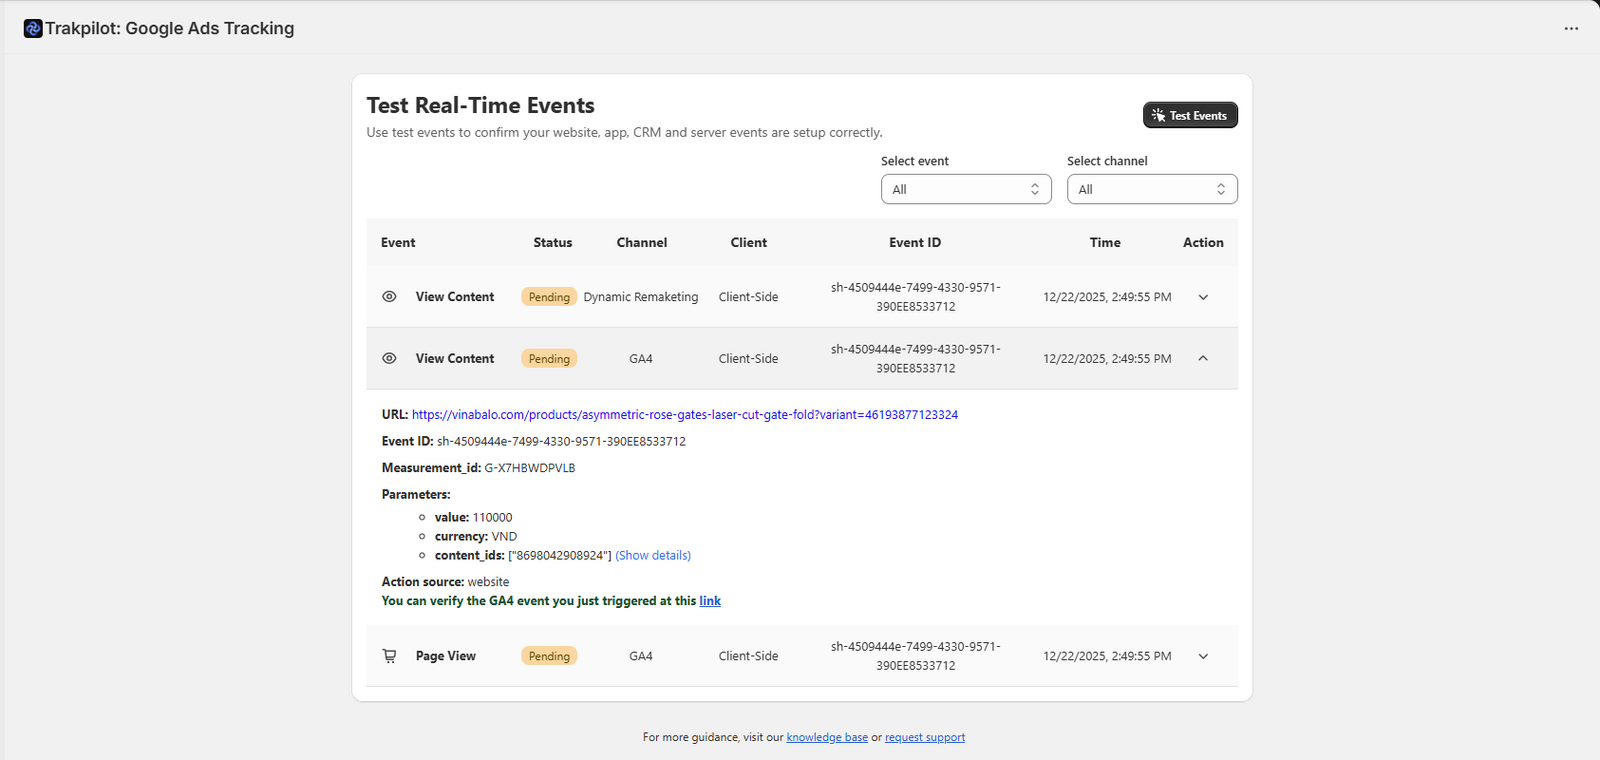Open the three-dot more options menu

tap(1571, 29)
